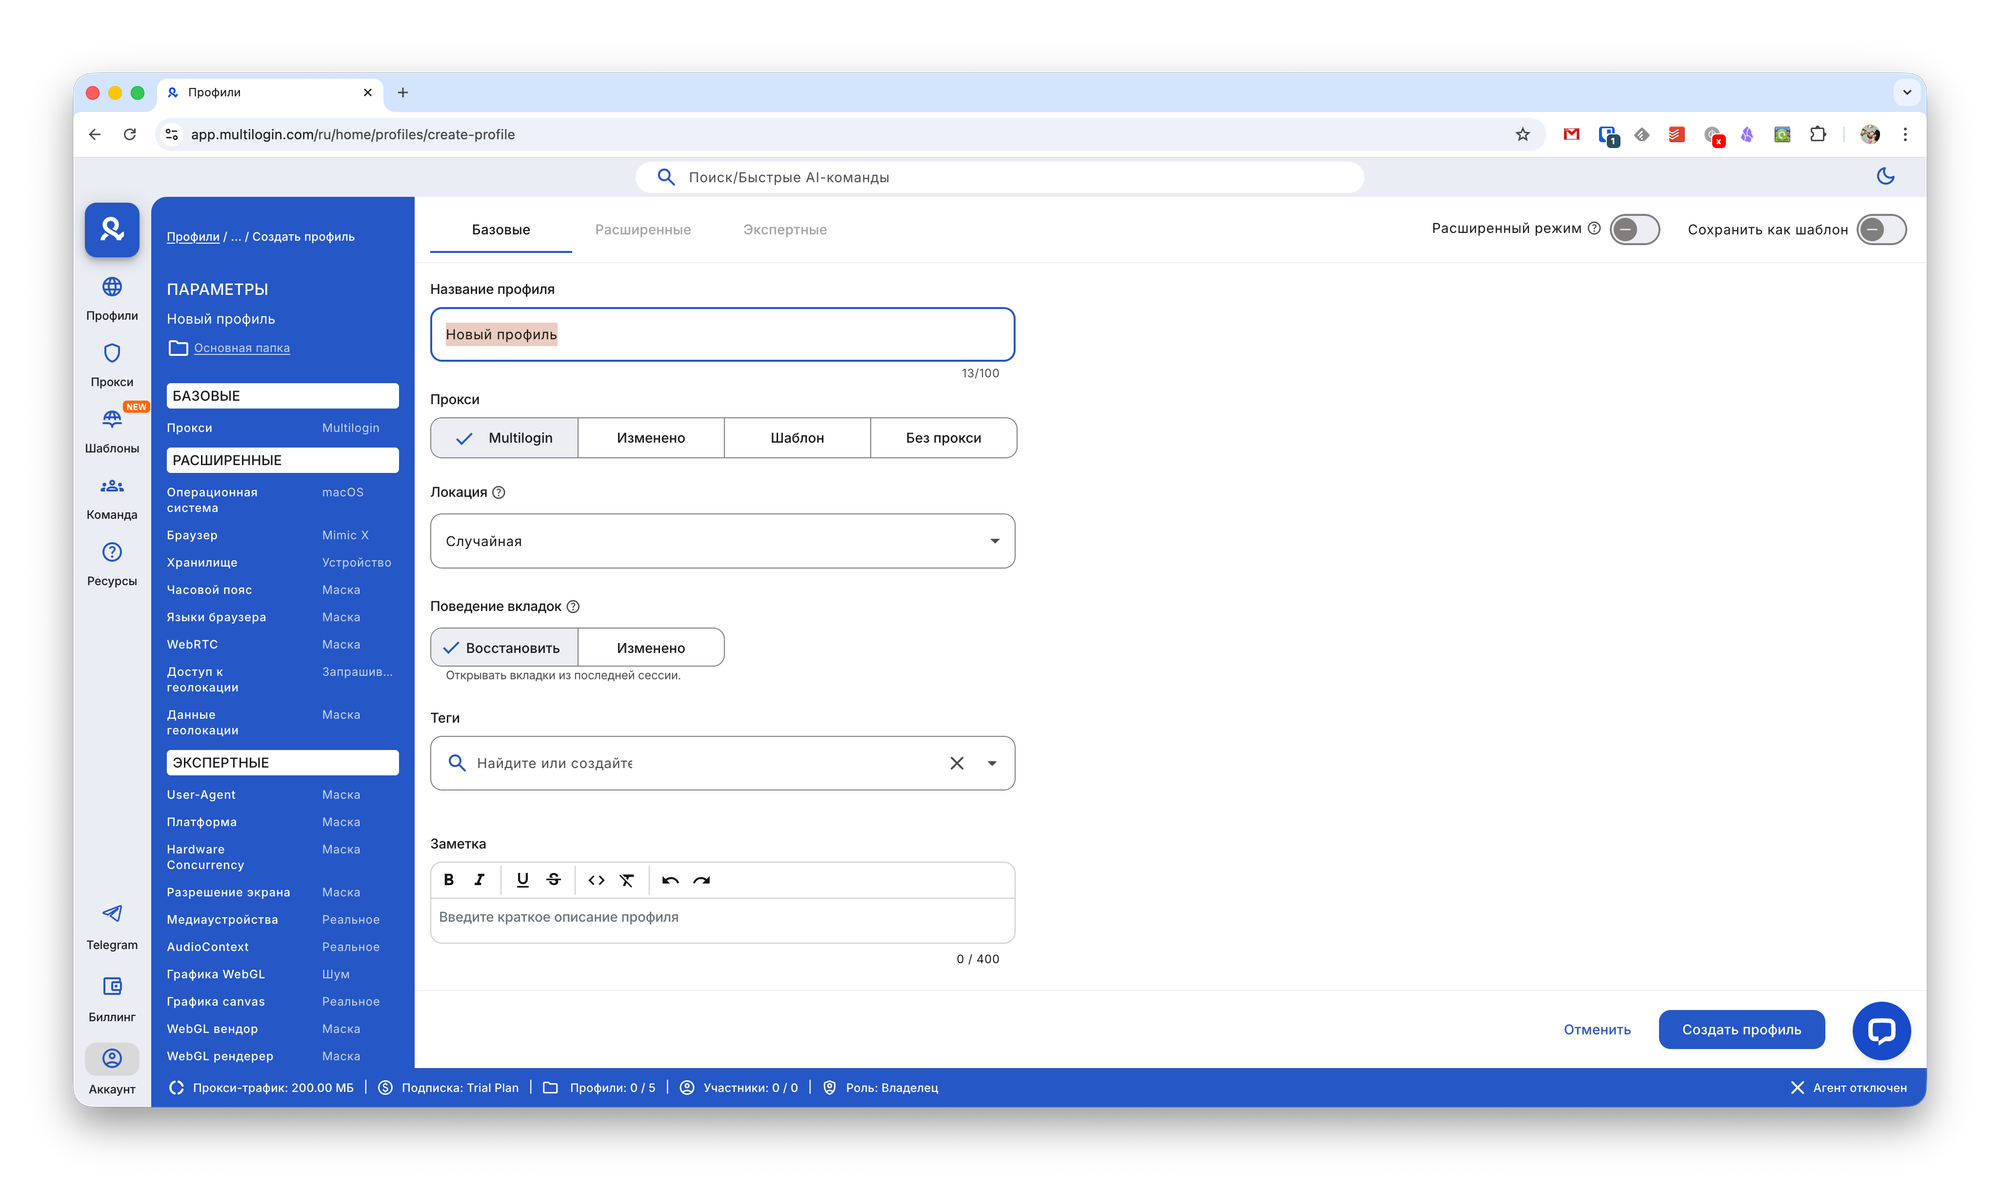Open the Tags dropdown arrow
This screenshot has width=2000, height=1180.
pos(992,763)
